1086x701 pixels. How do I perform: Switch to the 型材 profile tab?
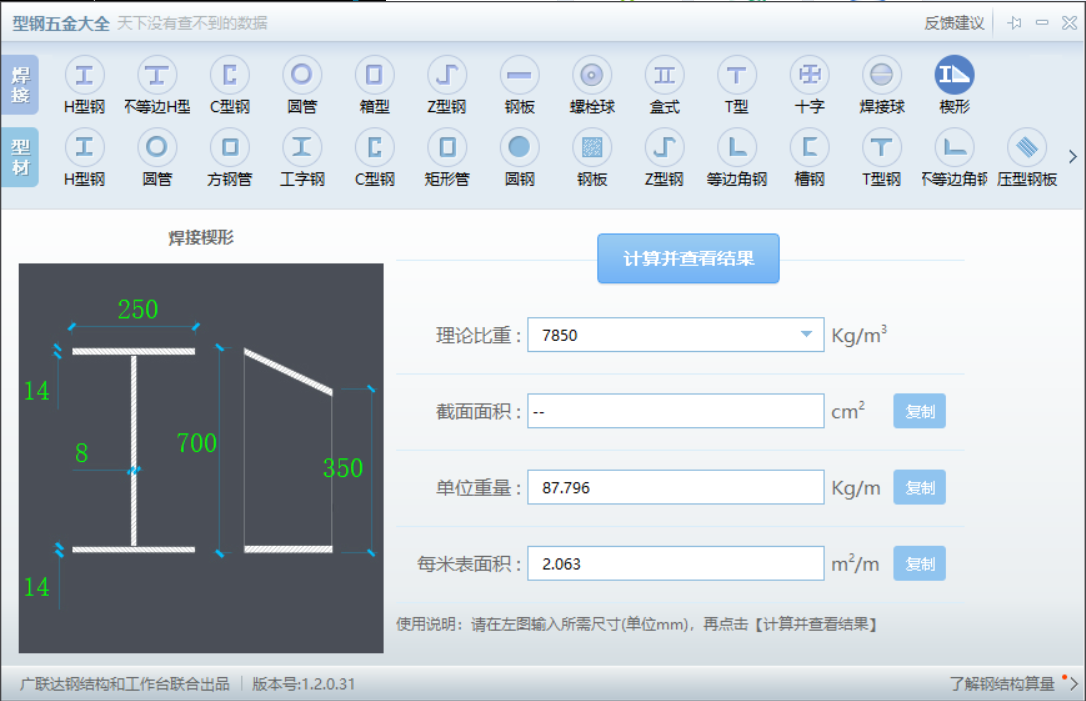tap(20, 157)
